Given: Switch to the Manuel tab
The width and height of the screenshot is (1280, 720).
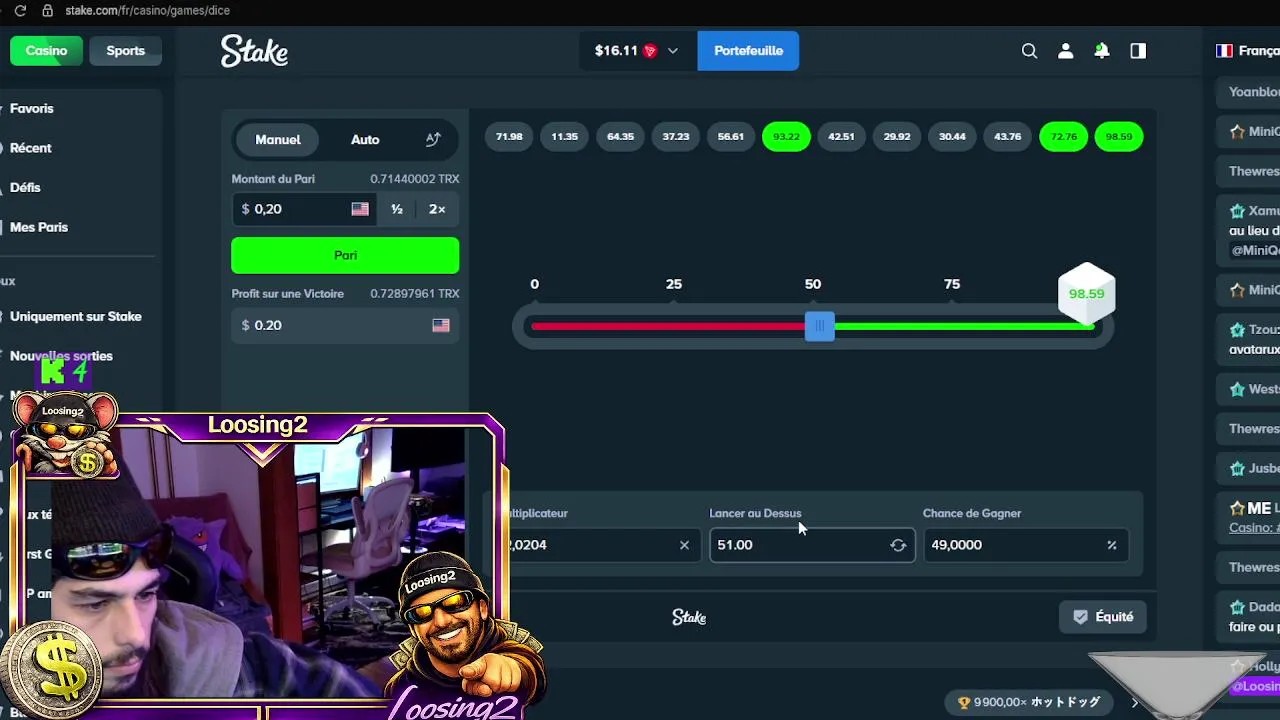Looking at the screenshot, I should coord(278,140).
